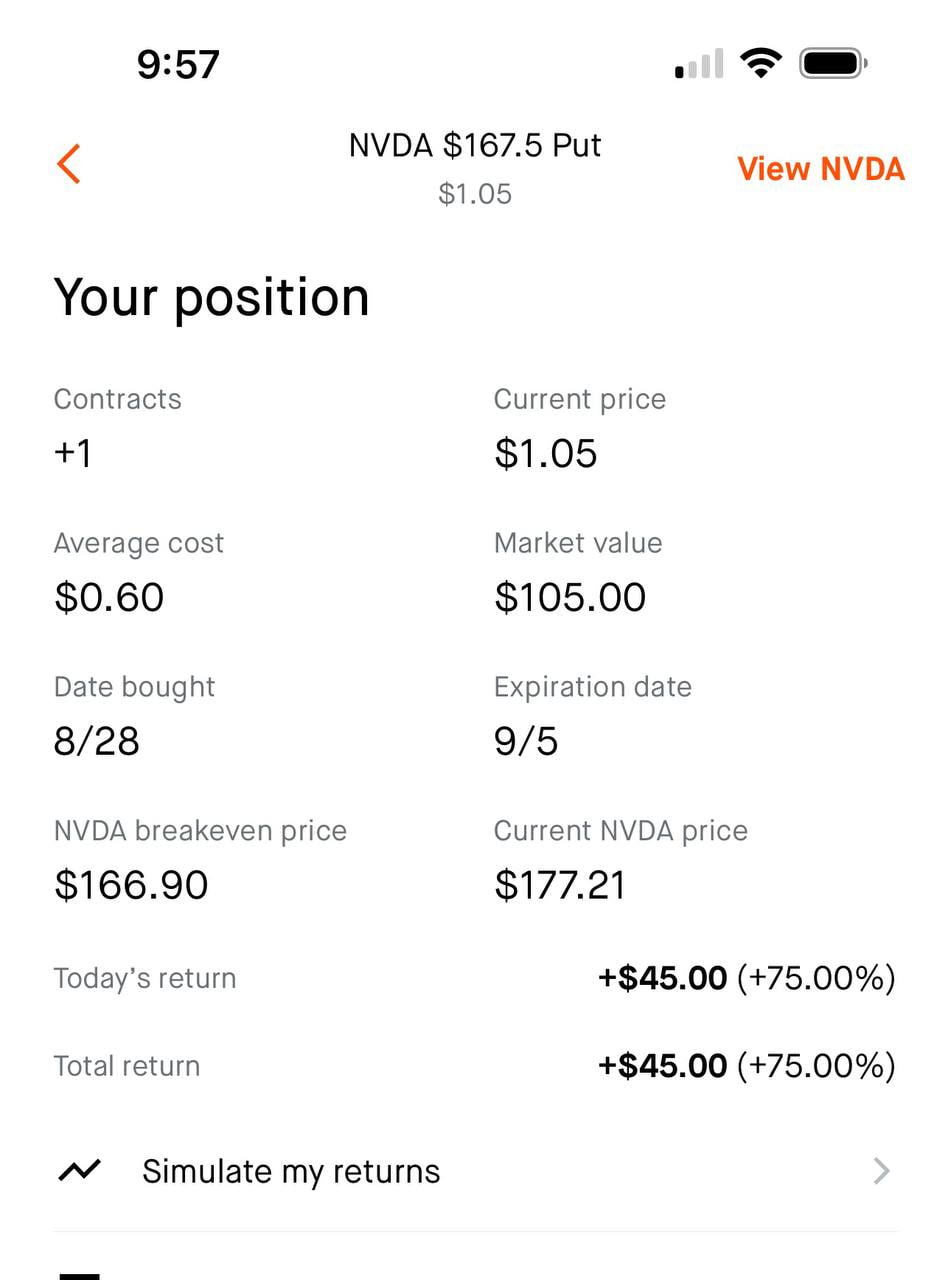
Task: Tap the Average cost $0.60 value
Action: click(109, 597)
